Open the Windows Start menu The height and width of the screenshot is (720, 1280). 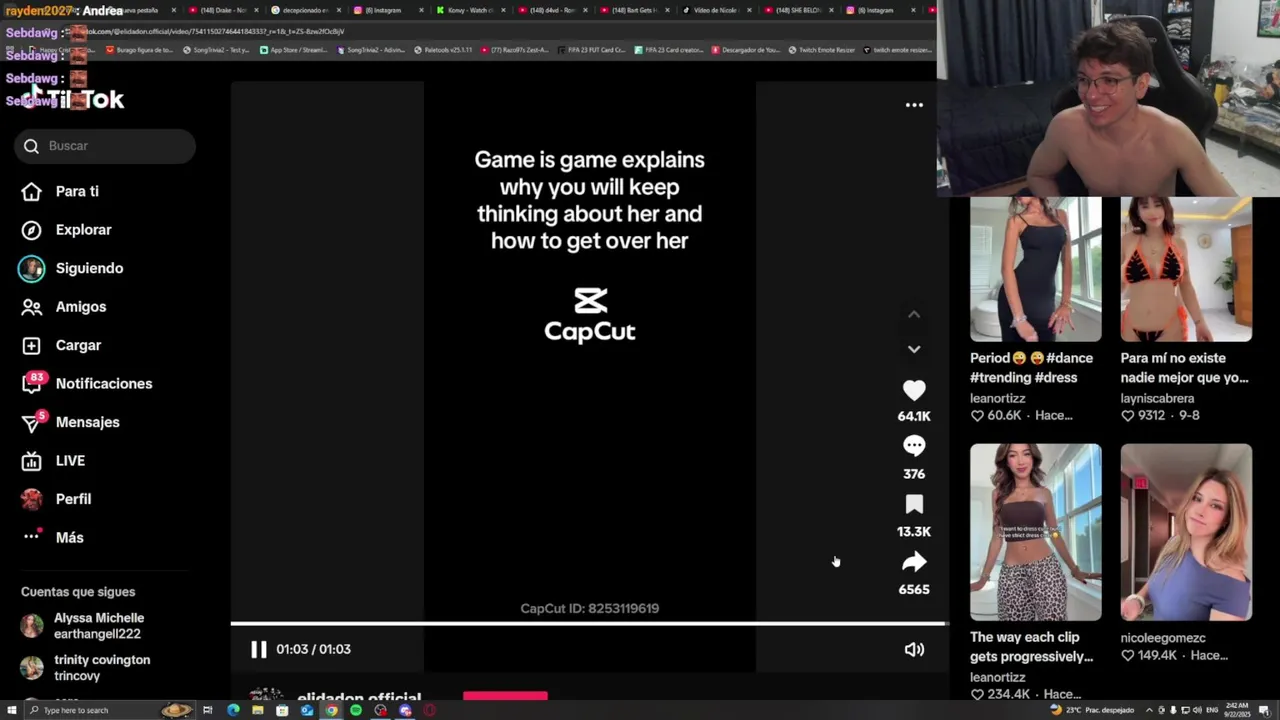tap(11, 710)
